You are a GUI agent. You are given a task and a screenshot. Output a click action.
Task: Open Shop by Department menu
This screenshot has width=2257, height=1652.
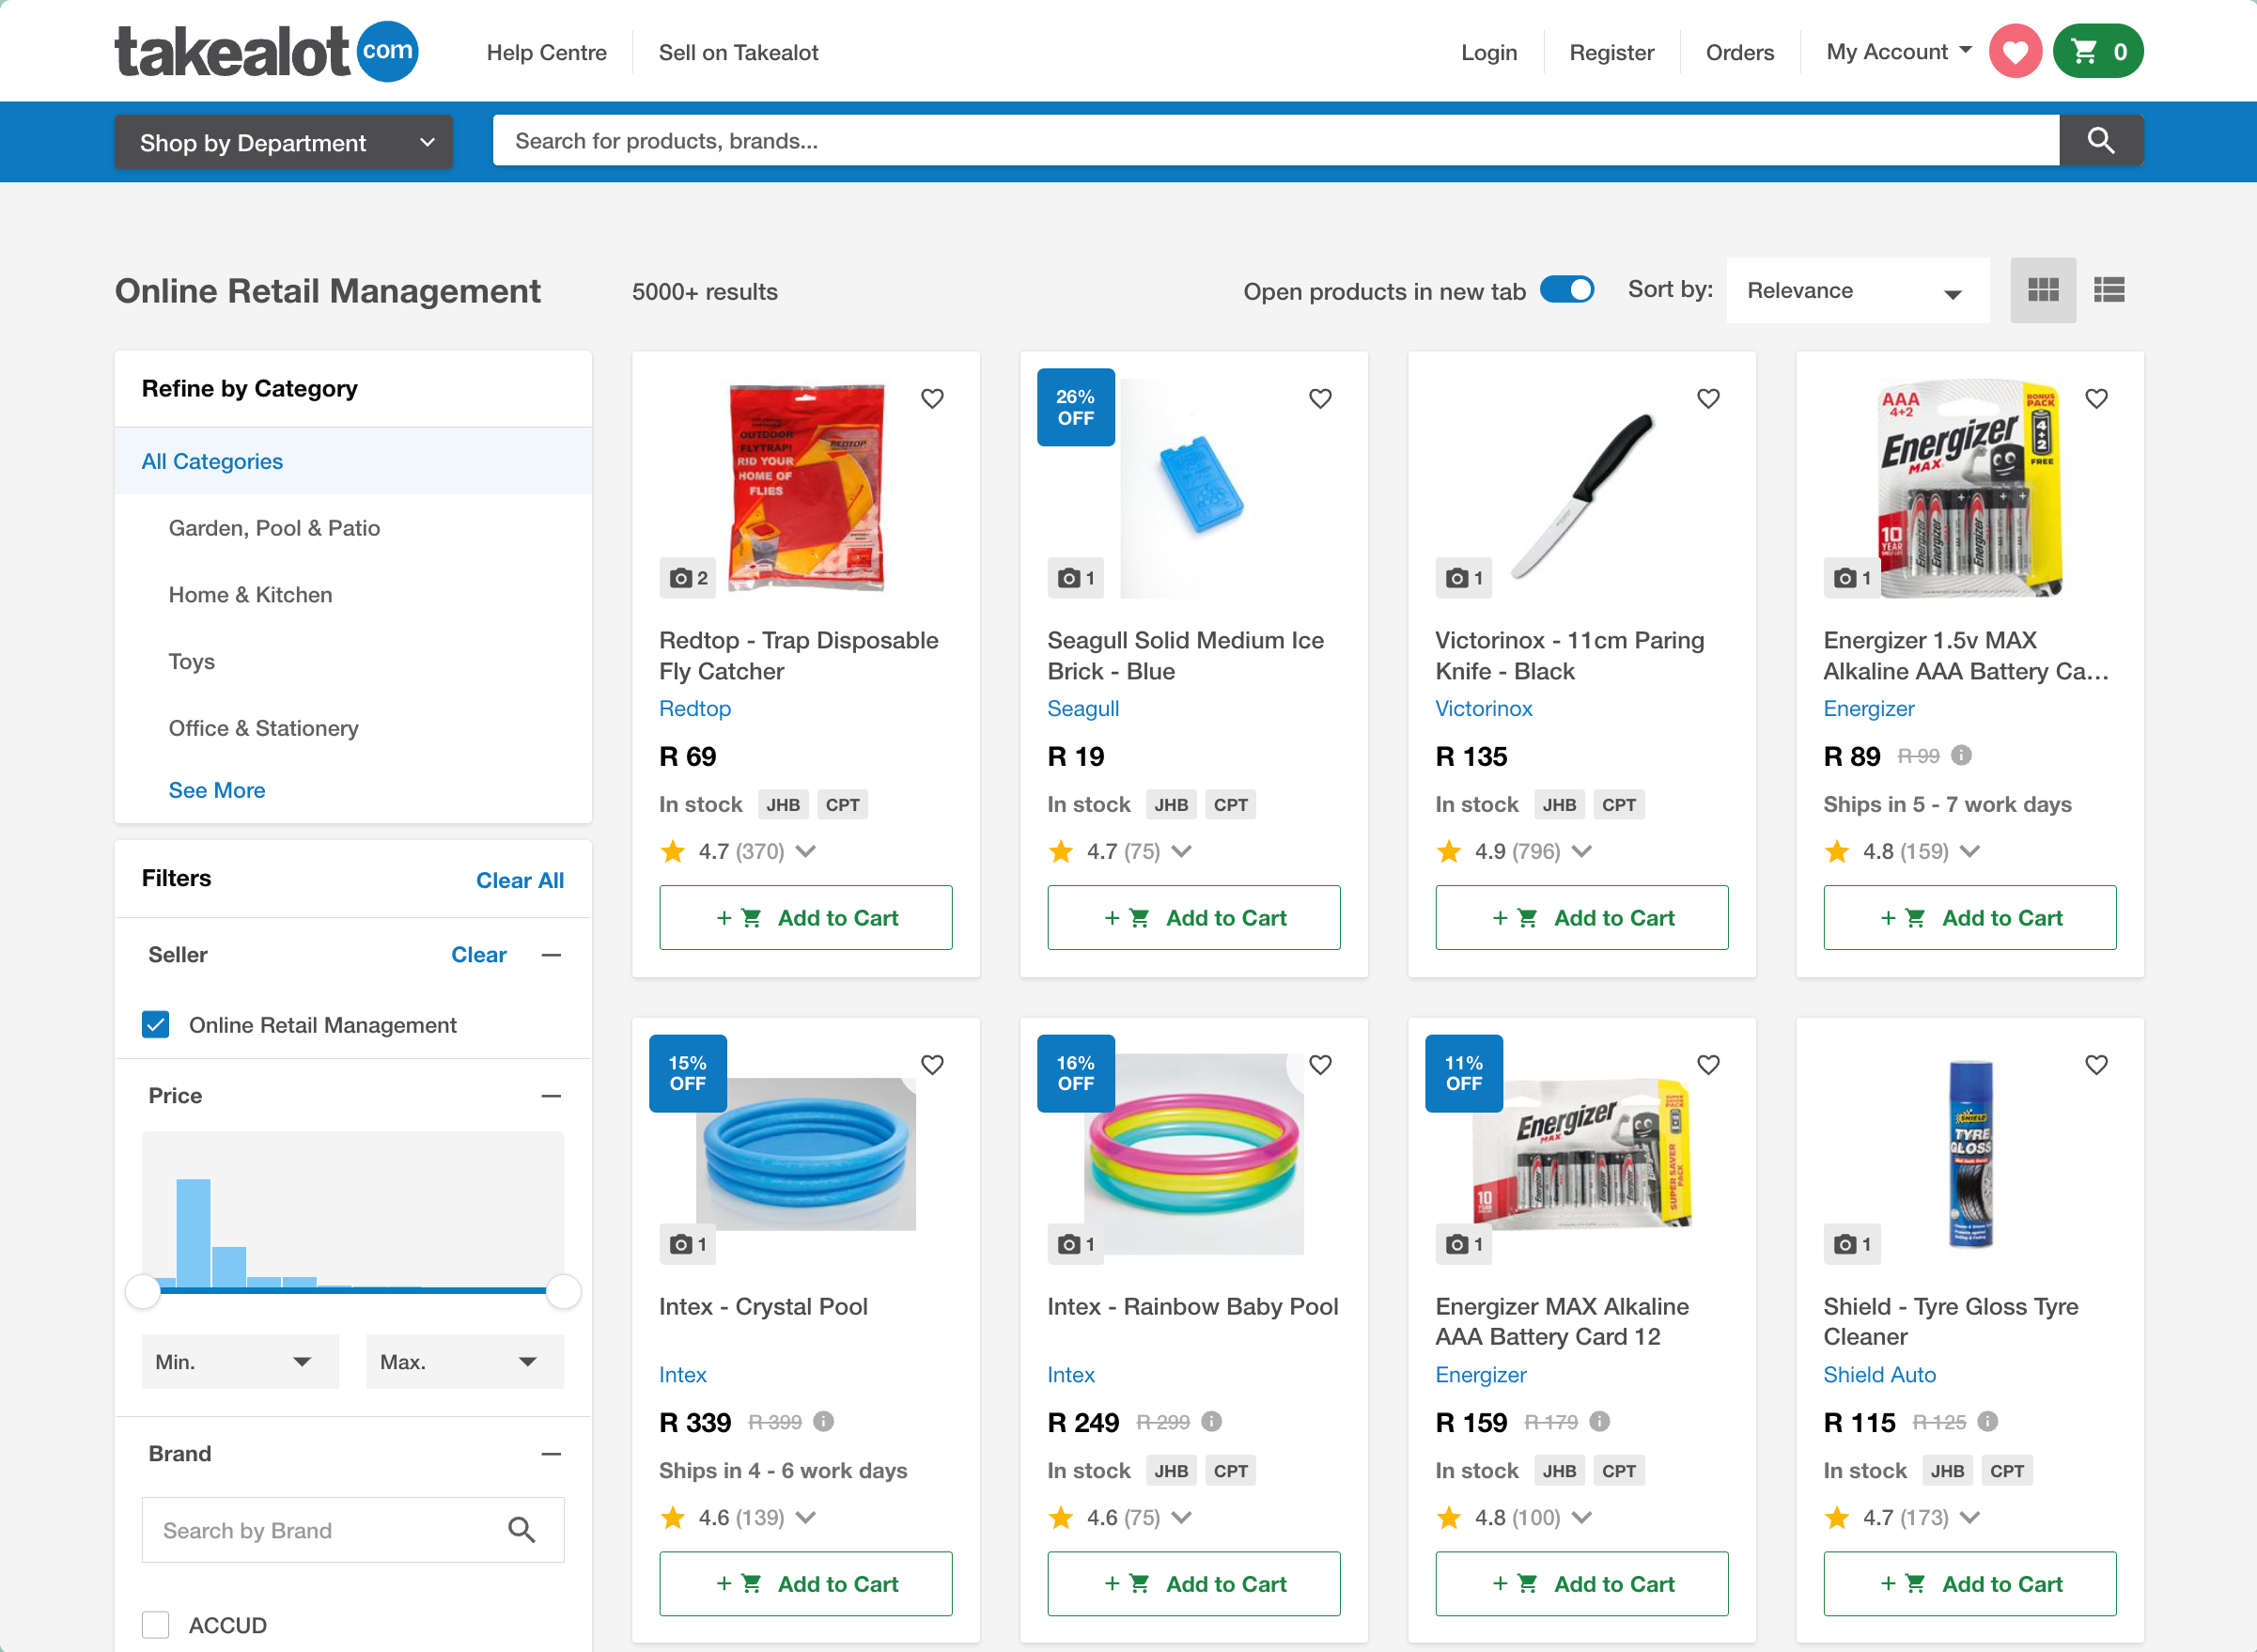click(x=284, y=143)
